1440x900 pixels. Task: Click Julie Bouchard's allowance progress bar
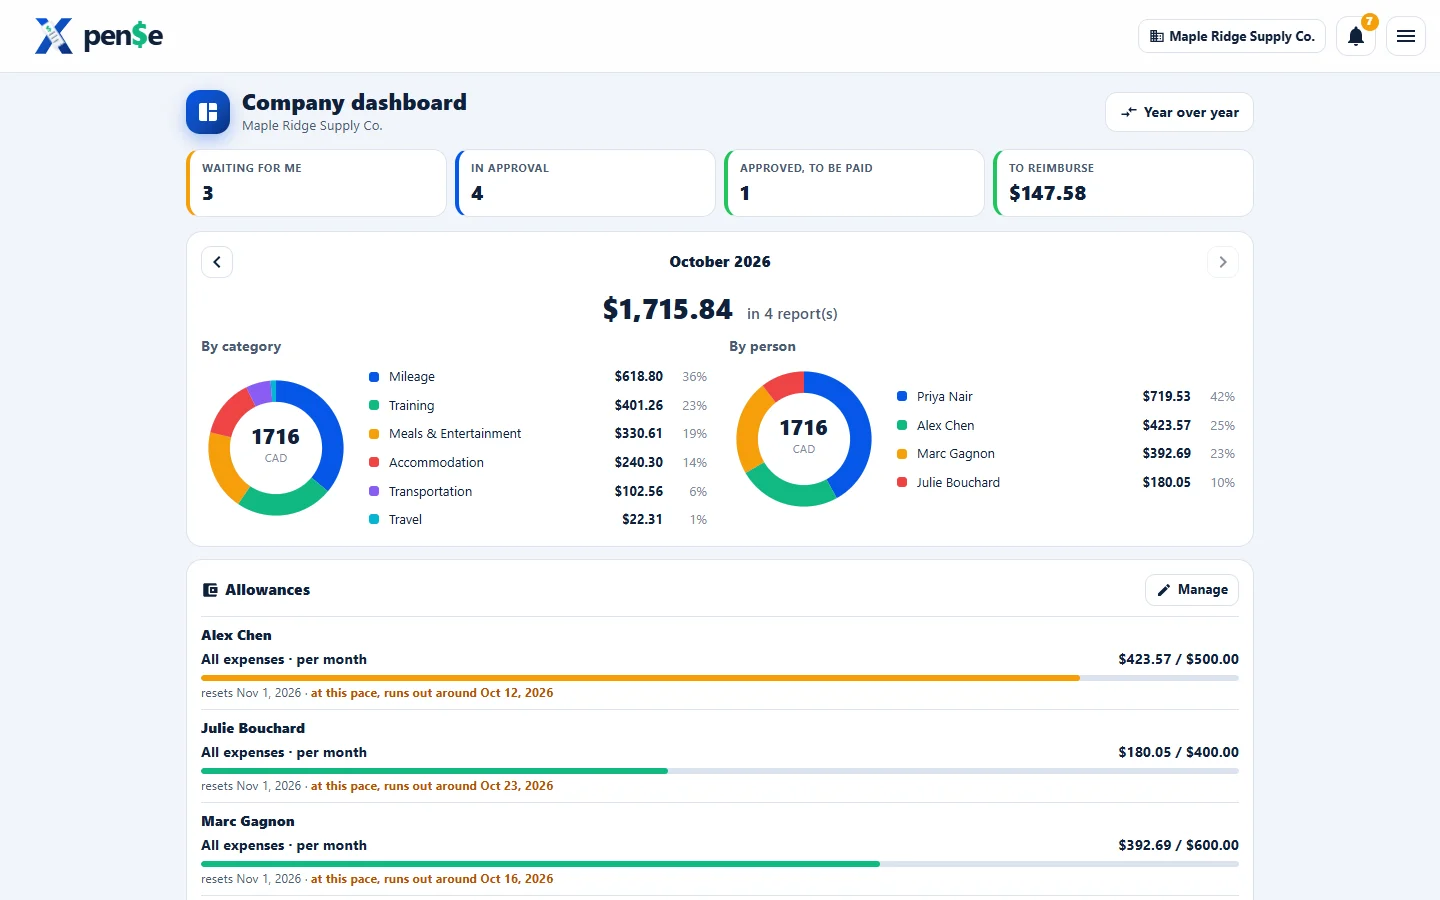click(x=720, y=771)
